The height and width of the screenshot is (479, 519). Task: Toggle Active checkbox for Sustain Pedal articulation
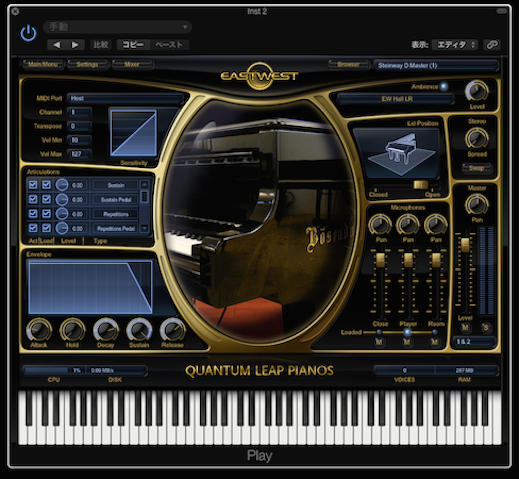(x=33, y=199)
